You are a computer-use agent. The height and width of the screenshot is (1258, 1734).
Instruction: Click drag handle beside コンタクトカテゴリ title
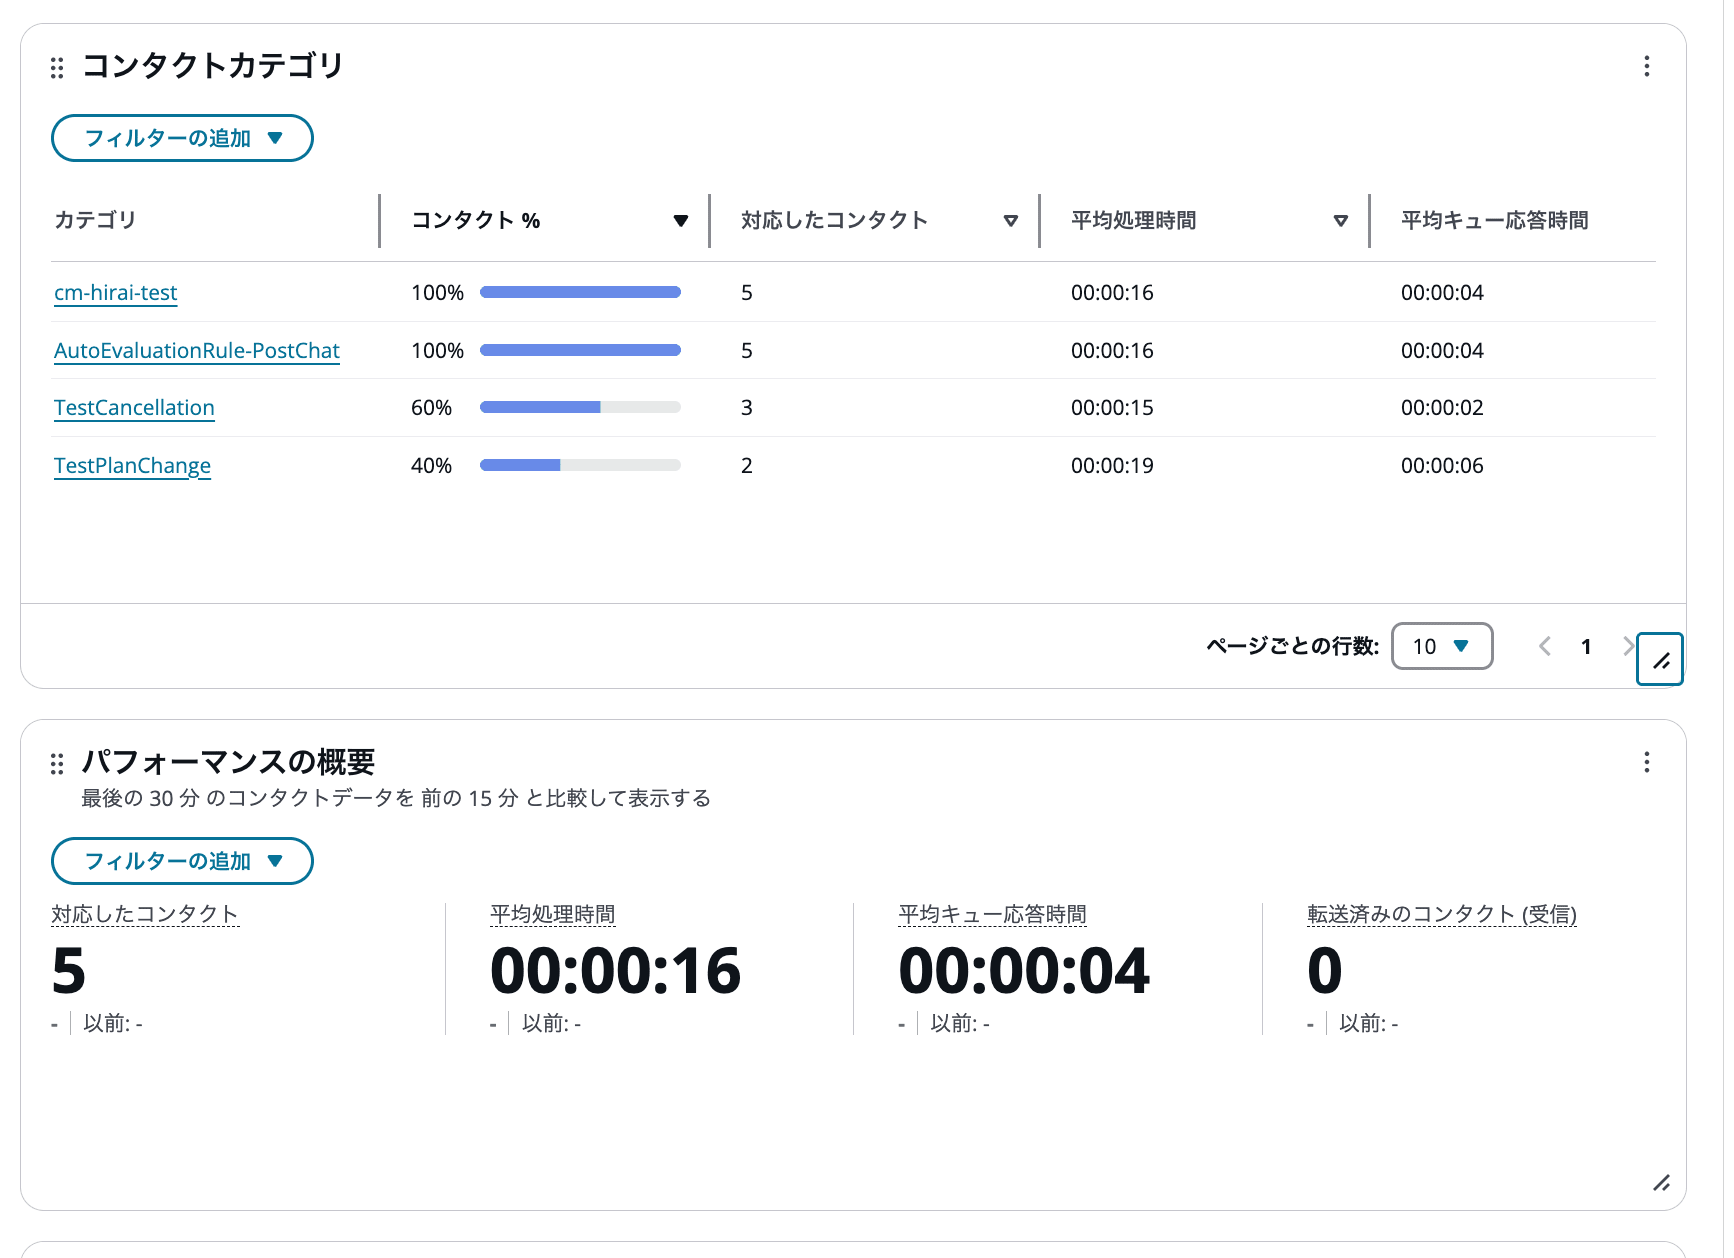click(57, 67)
